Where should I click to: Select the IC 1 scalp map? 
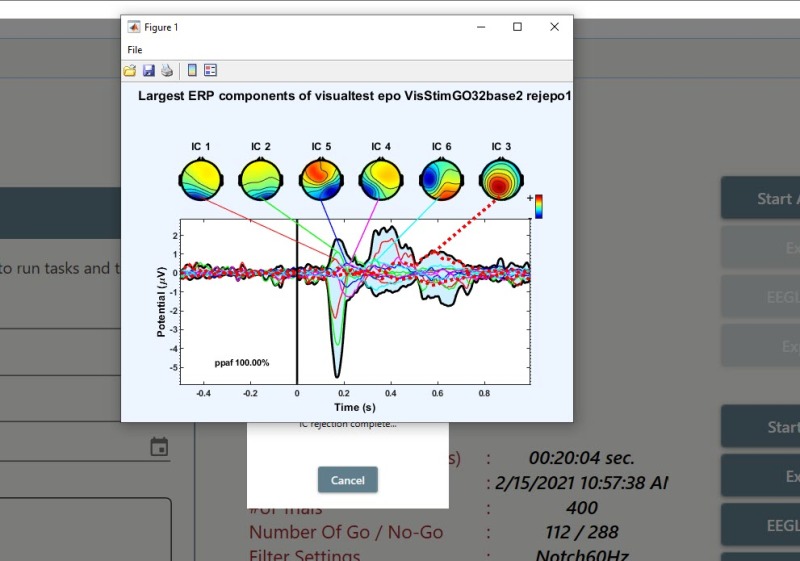point(201,180)
